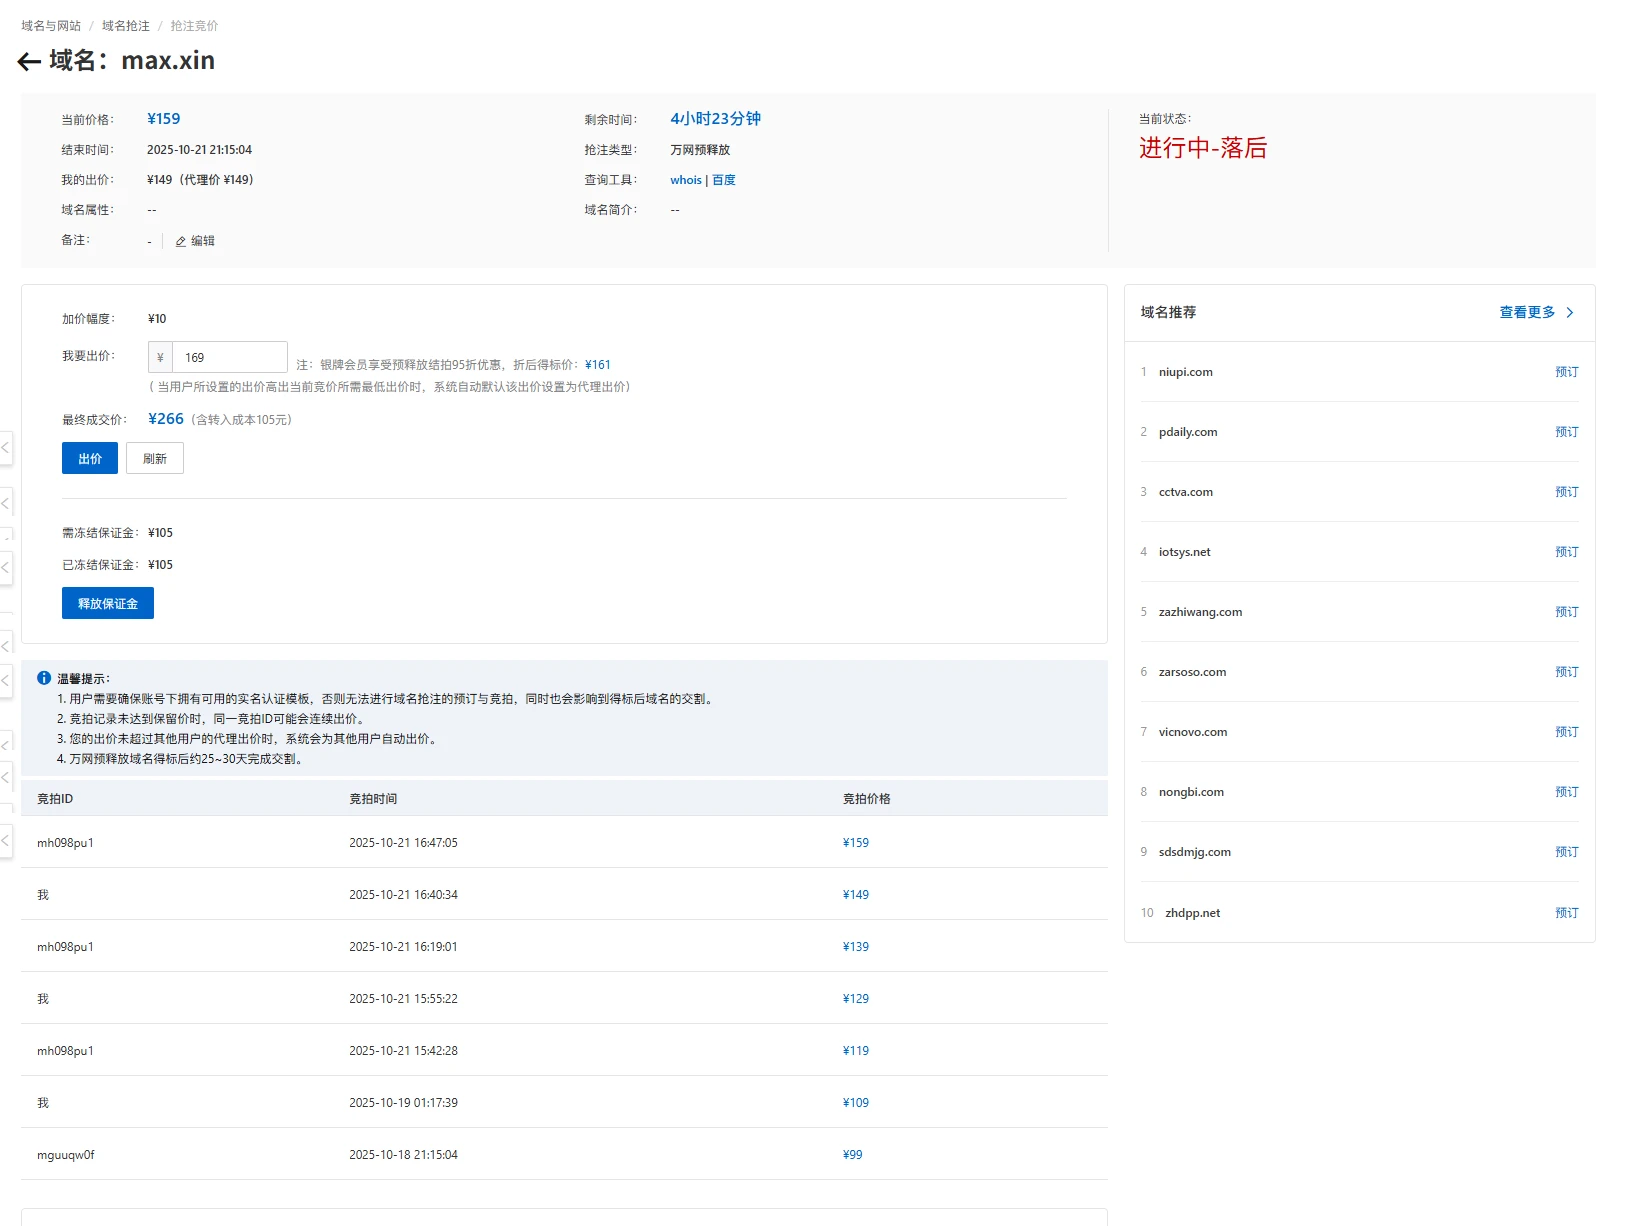Click the bid price input field
Image resolution: width=1637 pixels, height=1226 pixels.
(x=229, y=357)
